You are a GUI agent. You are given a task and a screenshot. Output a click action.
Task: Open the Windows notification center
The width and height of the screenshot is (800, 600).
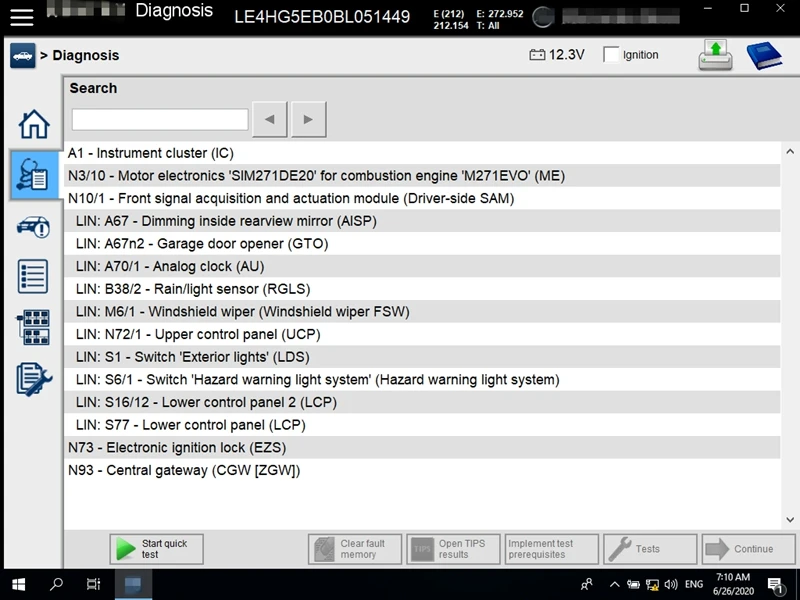point(776,585)
